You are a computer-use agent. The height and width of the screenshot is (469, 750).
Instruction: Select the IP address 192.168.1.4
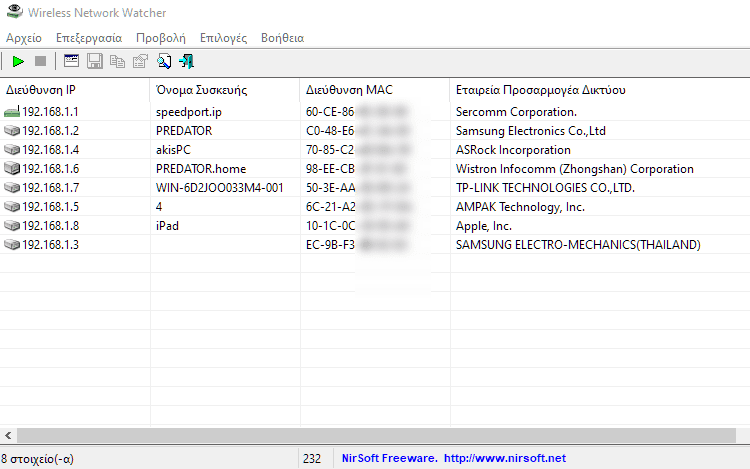[50, 150]
